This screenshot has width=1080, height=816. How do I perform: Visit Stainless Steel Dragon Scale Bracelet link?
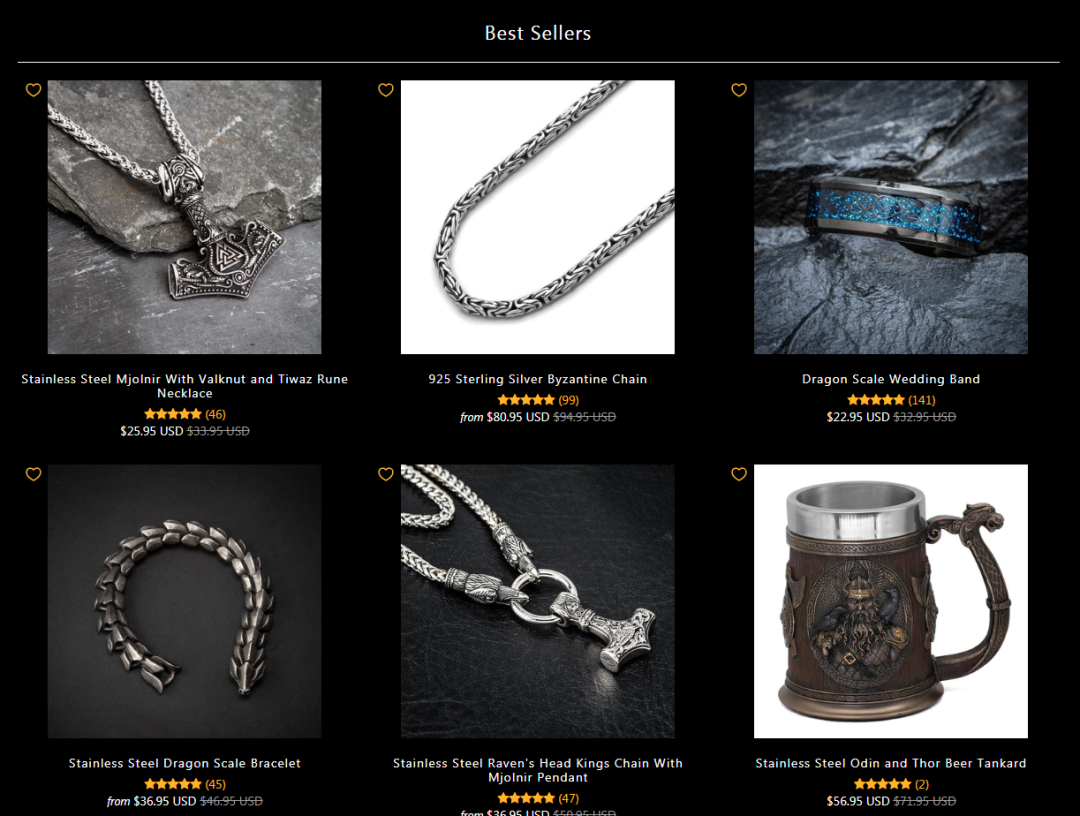tap(185, 764)
